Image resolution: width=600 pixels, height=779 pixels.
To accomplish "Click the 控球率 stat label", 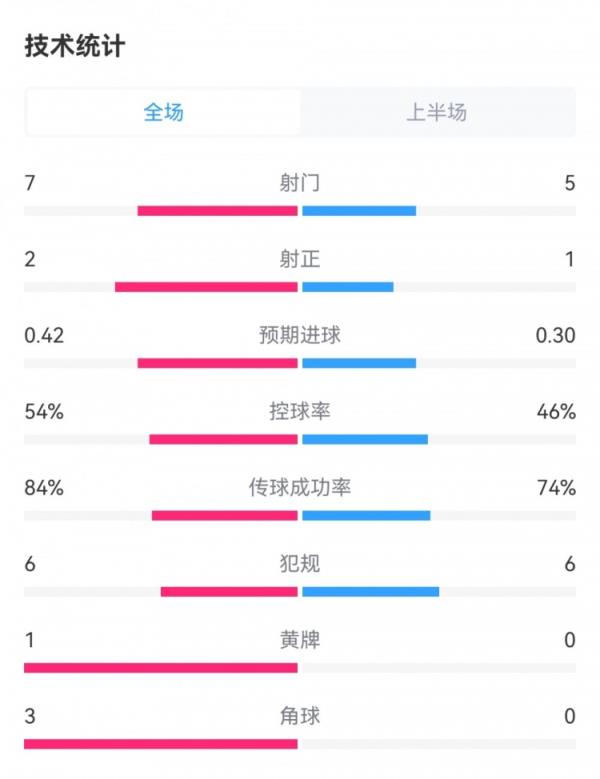I will click(x=300, y=411).
